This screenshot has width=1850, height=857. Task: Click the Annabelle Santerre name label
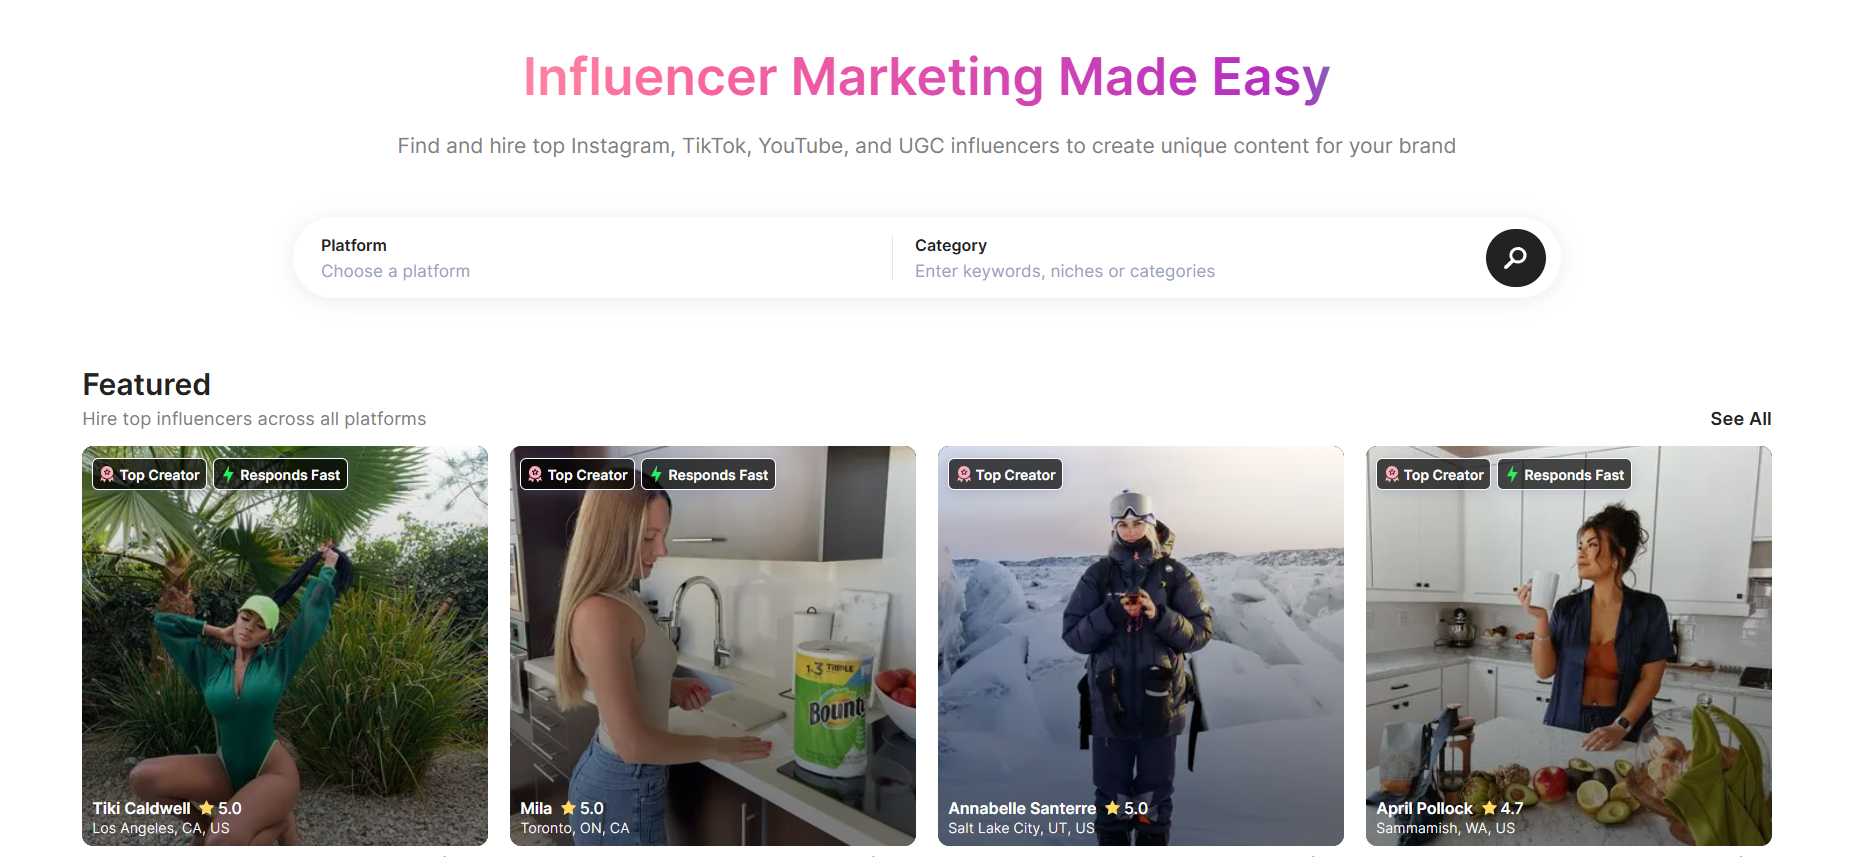tap(1022, 808)
